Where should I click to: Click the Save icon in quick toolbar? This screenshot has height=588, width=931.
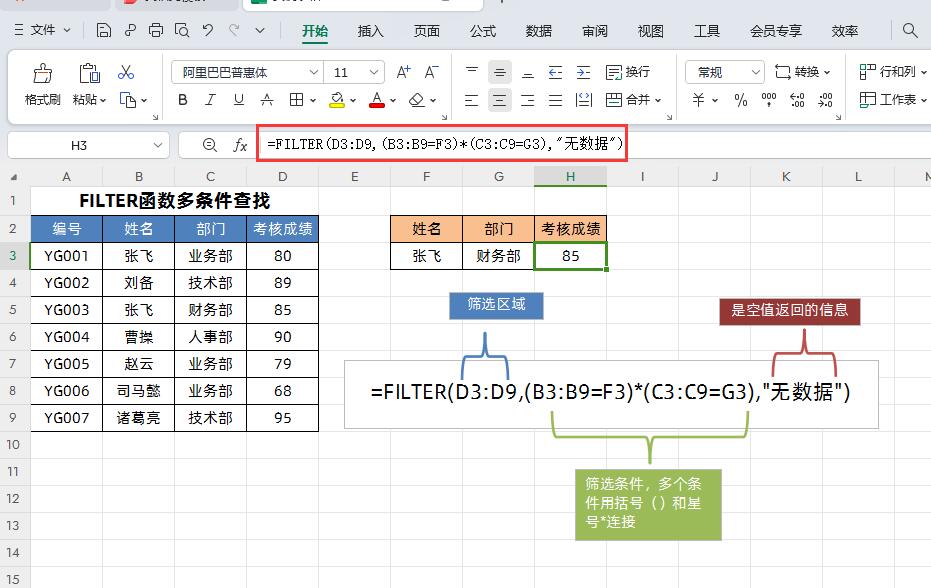(x=104, y=31)
